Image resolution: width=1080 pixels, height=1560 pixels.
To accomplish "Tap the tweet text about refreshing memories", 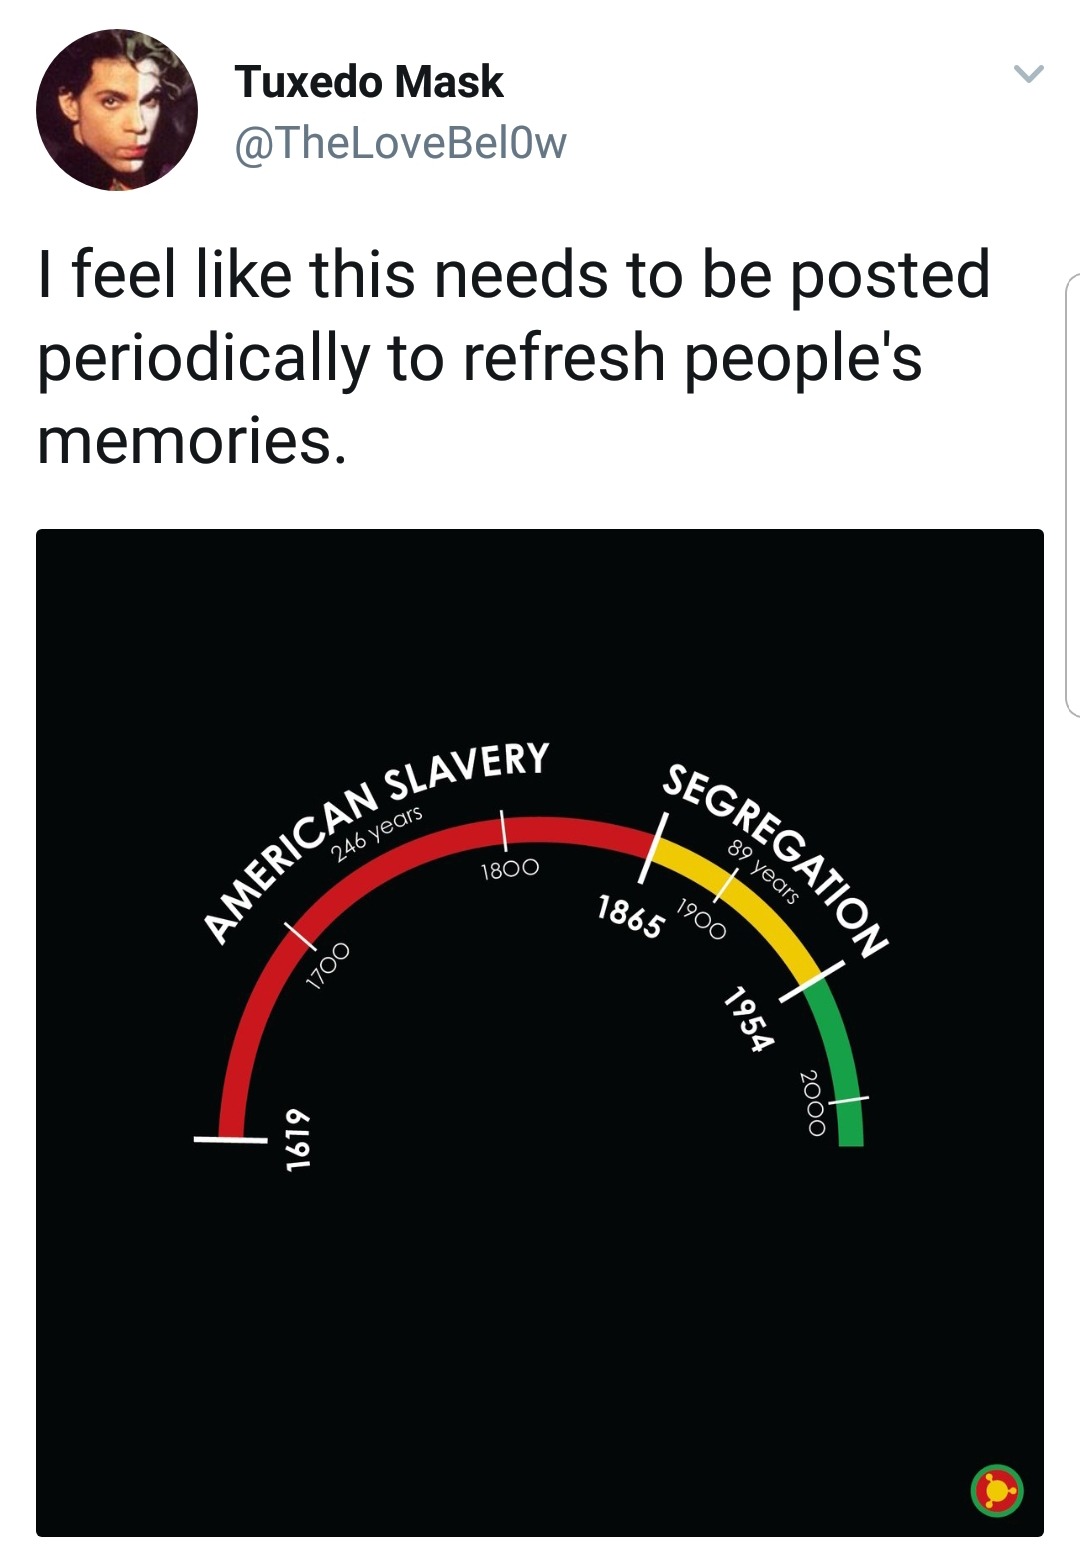I will [x=514, y=357].
